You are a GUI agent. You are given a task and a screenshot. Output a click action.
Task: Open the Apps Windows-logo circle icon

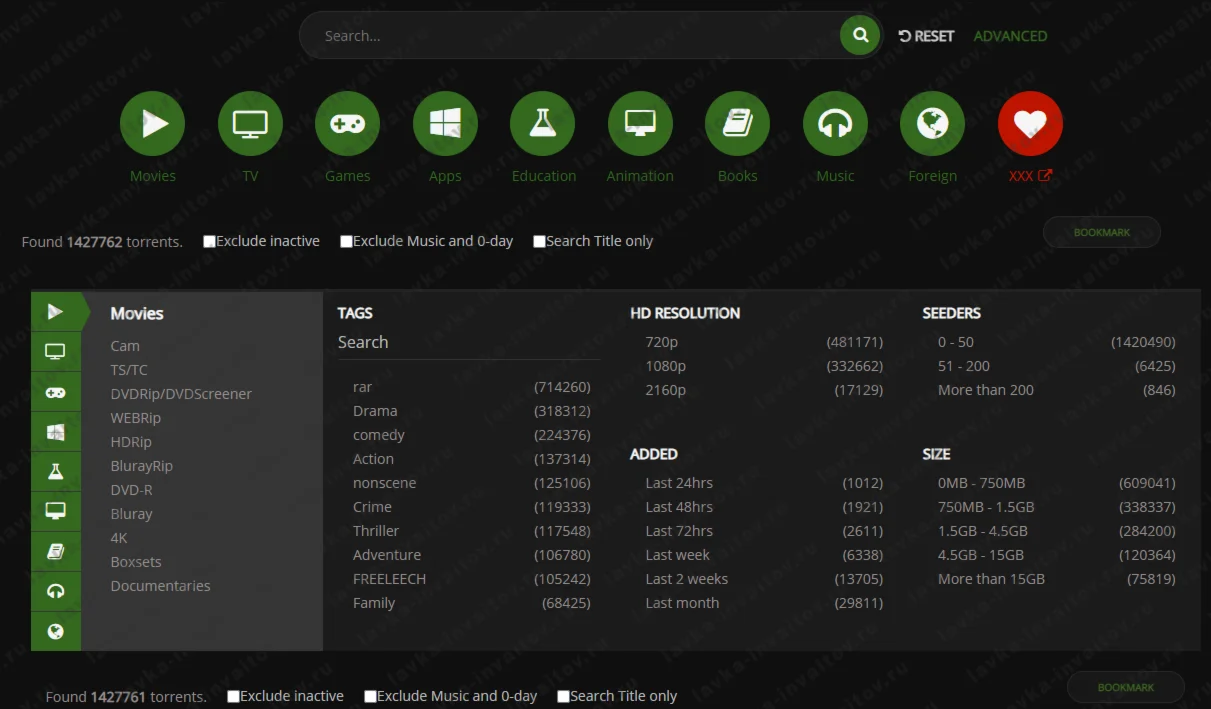click(445, 124)
